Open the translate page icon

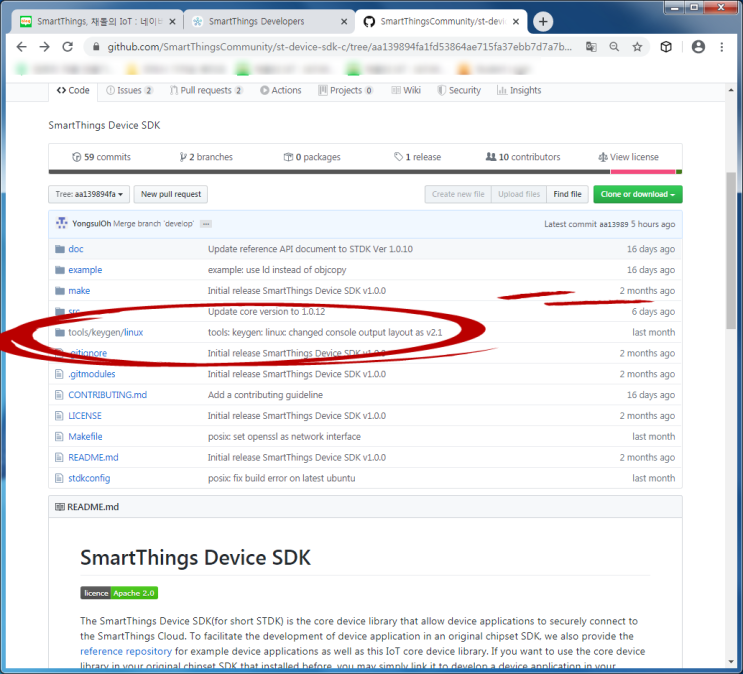click(x=591, y=46)
